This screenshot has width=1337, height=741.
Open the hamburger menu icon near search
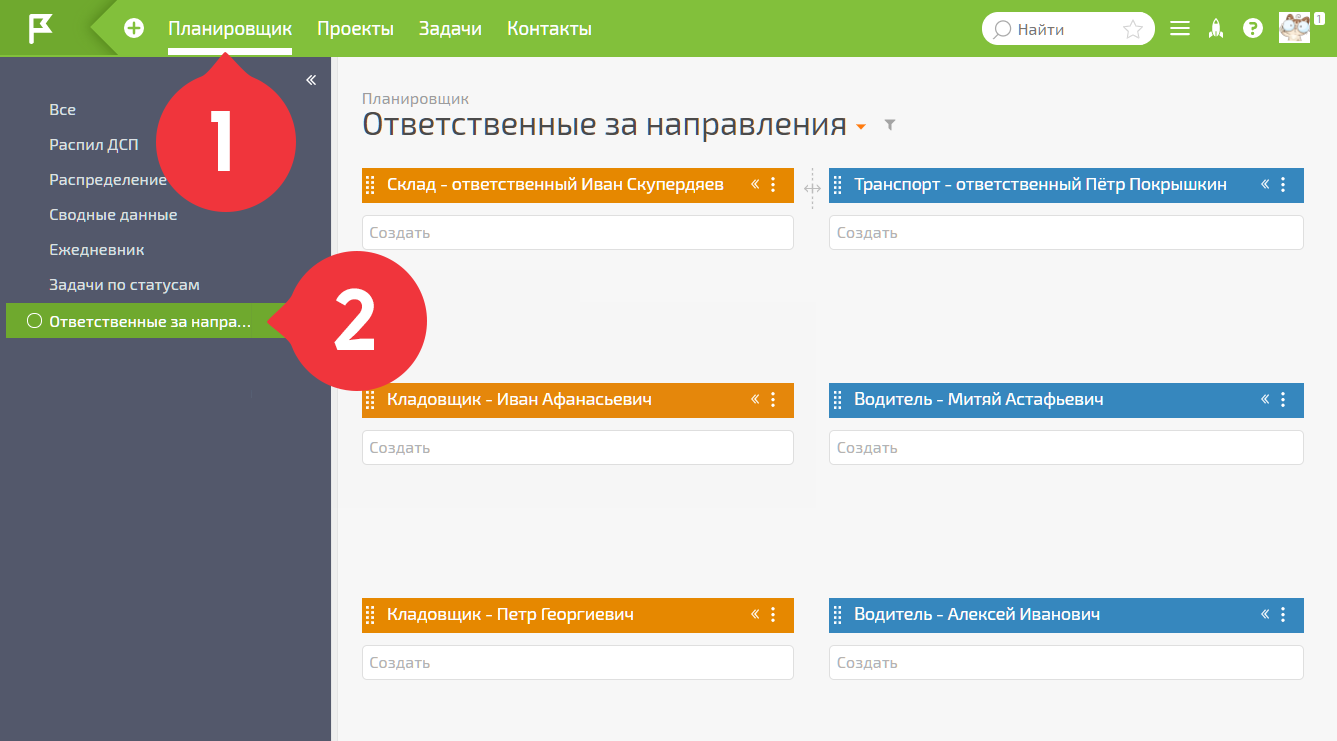pyautogui.click(x=1180, y=29)
